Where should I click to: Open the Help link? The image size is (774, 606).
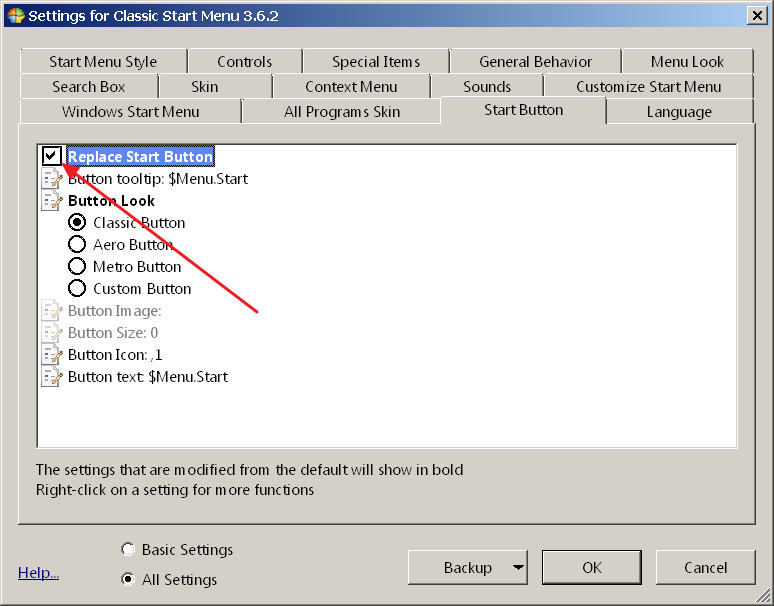coord(38,573)
